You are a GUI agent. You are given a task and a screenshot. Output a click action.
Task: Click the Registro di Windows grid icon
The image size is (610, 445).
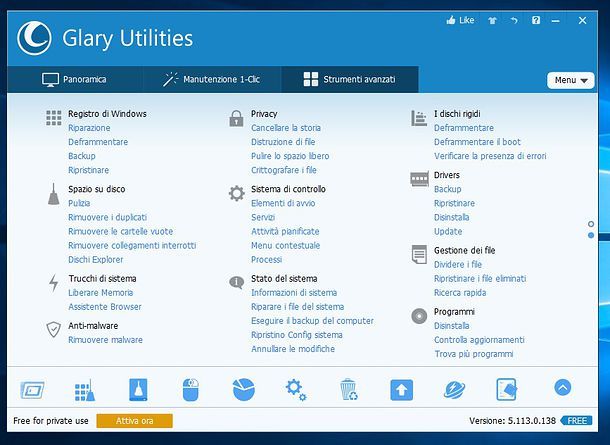[x=54, y=118]
